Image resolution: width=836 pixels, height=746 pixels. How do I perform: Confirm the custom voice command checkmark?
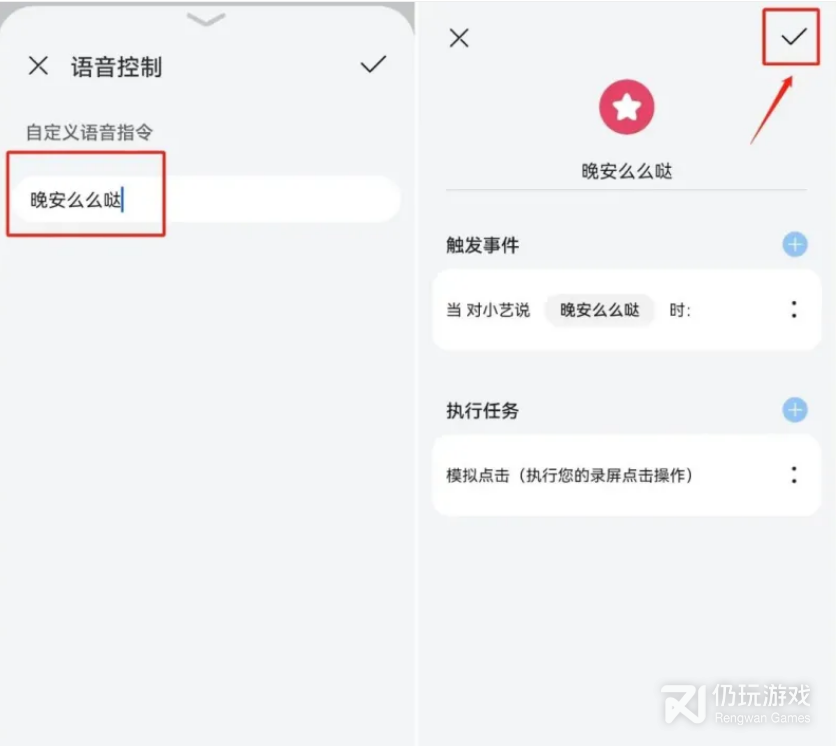point(373,65)
